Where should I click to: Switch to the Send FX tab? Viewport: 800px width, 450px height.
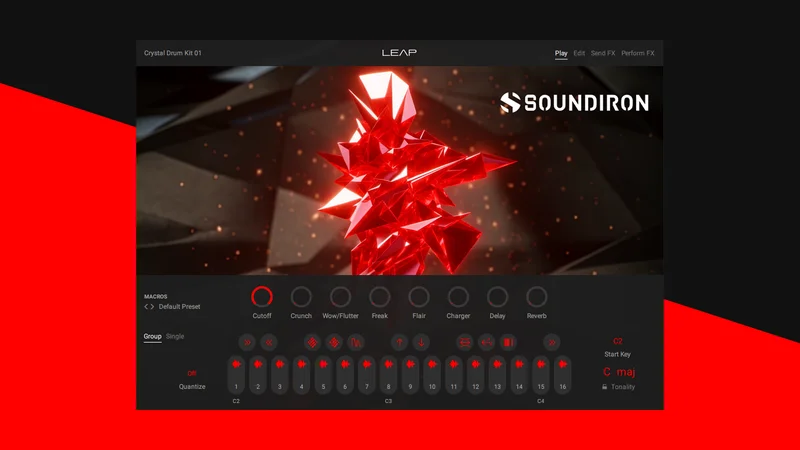(603, 53)
